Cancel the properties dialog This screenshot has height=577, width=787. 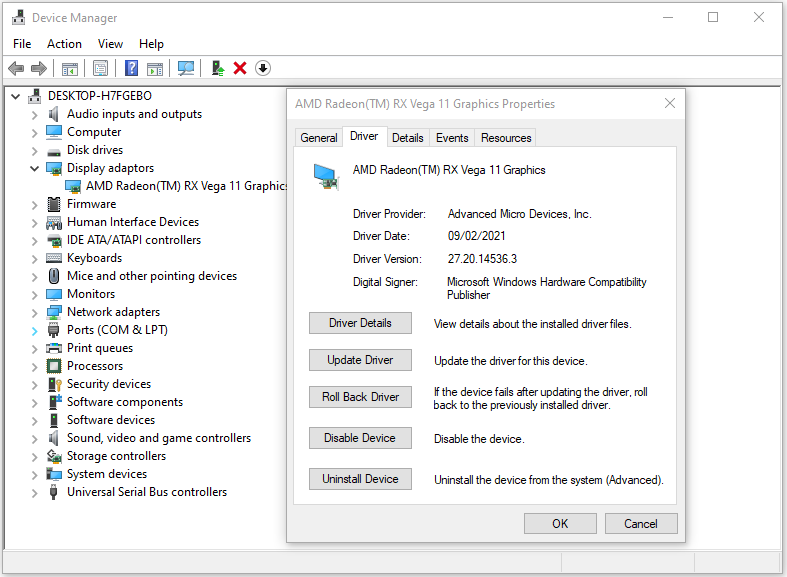(x=641, y=523)
